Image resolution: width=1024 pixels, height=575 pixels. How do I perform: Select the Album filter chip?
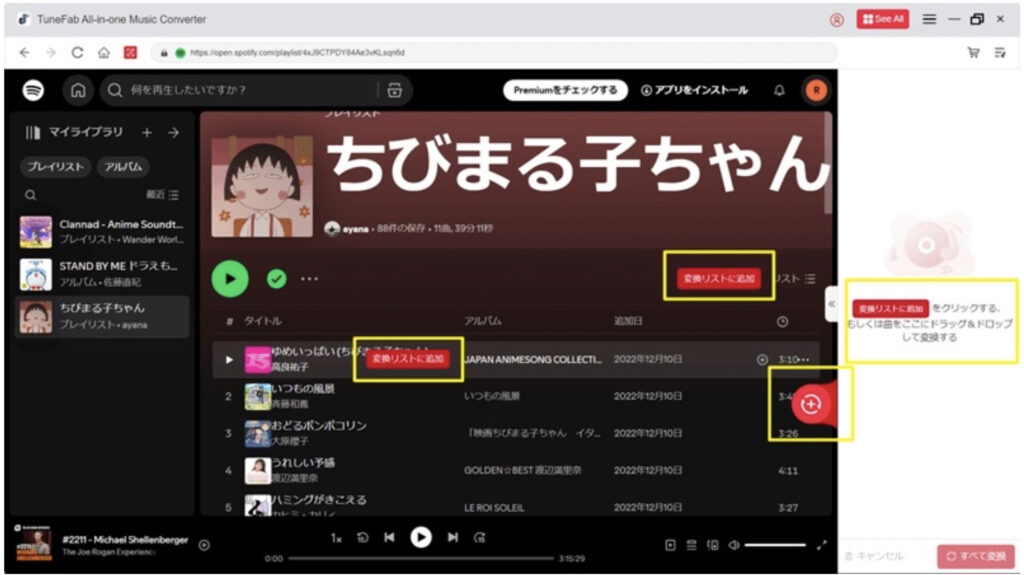tap(123, 167)
